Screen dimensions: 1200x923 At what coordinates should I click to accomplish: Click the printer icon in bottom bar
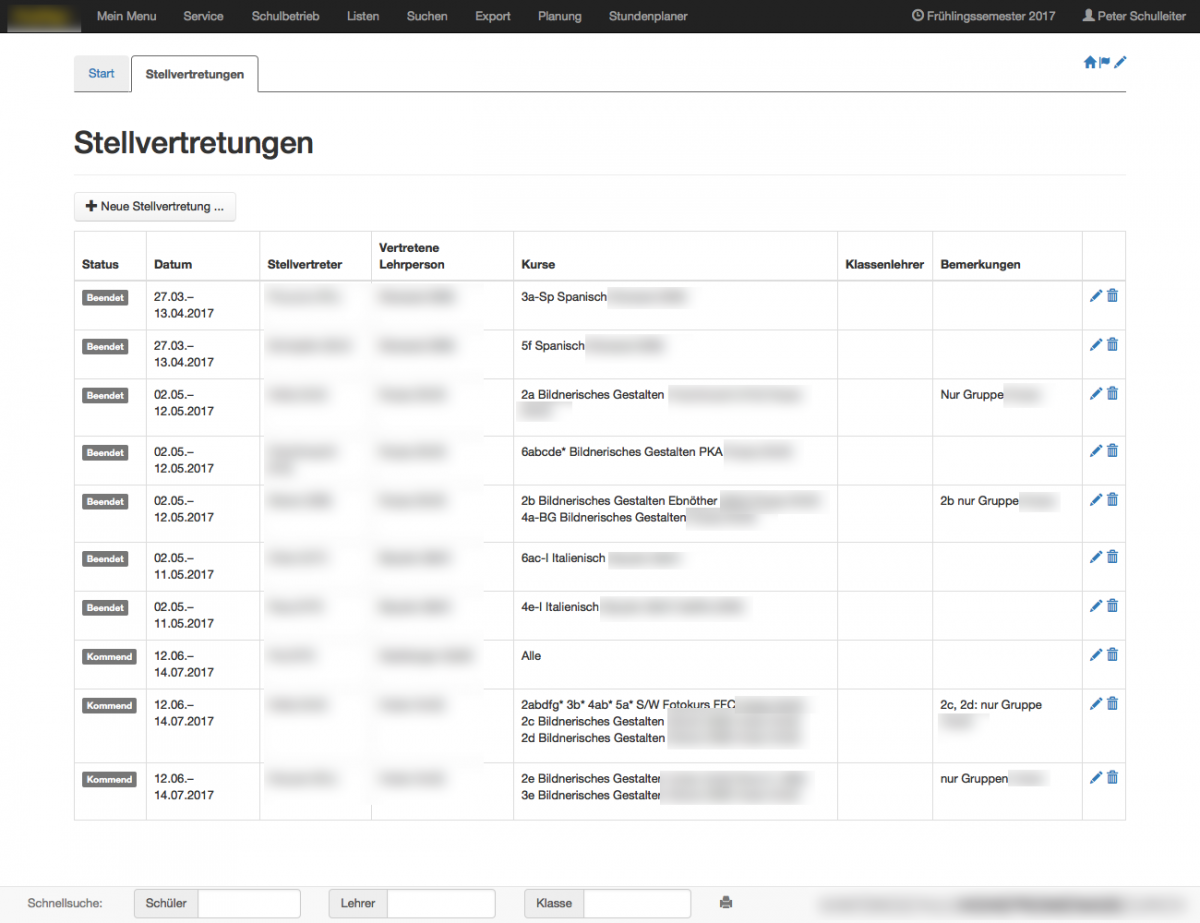(x=726, y=903)
